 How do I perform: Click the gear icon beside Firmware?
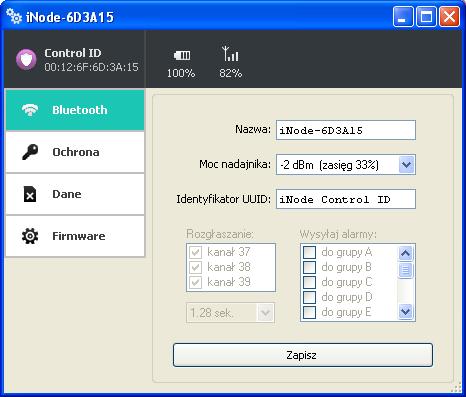coord(30,236)
